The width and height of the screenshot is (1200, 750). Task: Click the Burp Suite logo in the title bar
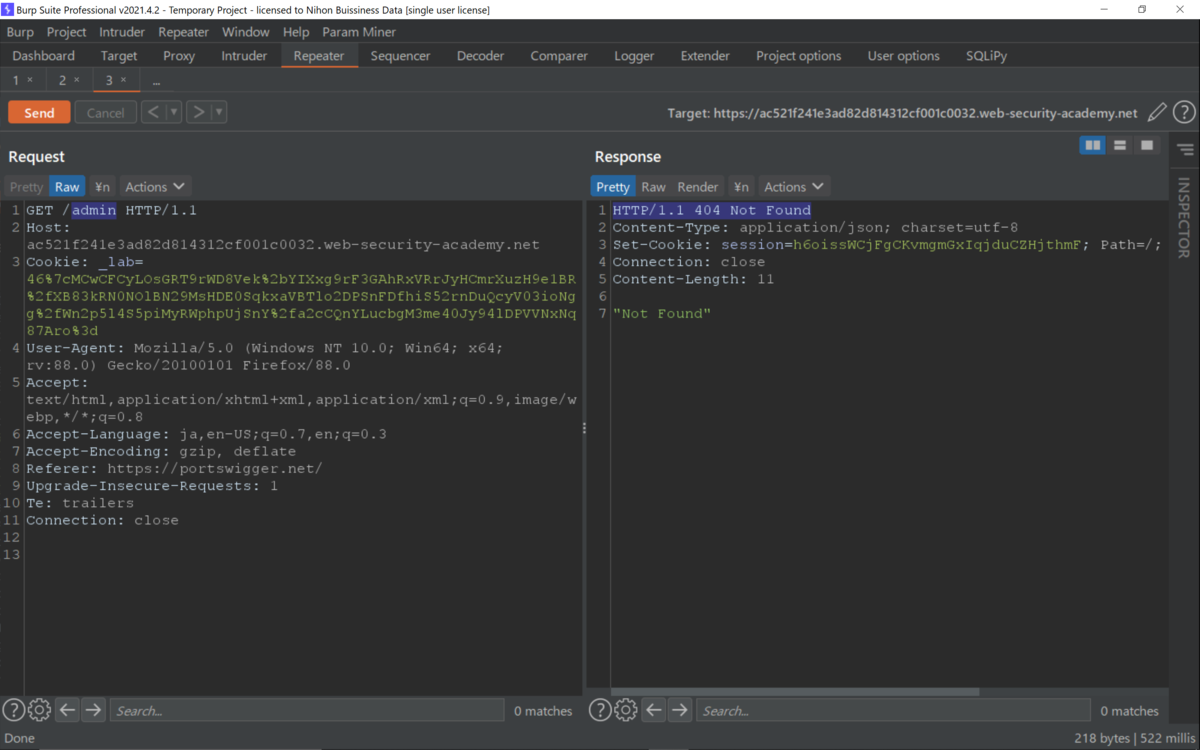point(9,9)
